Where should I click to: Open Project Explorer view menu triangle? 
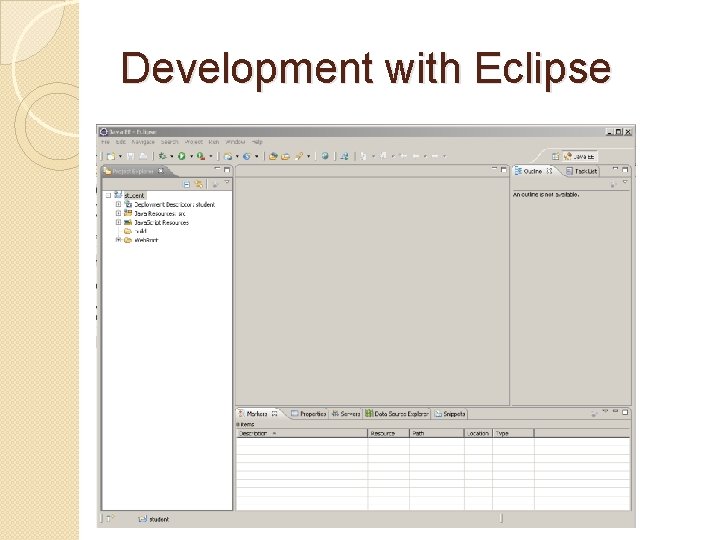227,183
